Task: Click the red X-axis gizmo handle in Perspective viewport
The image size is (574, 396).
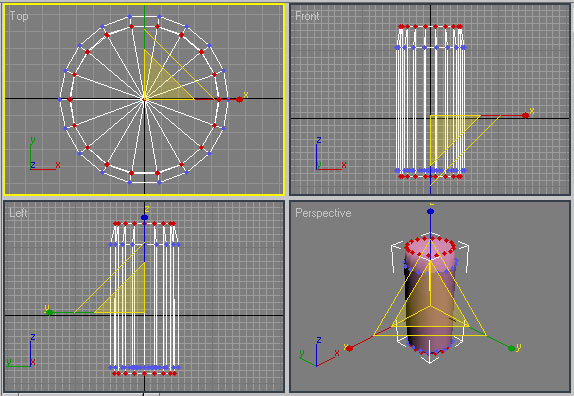Action: tap(350, 348)
